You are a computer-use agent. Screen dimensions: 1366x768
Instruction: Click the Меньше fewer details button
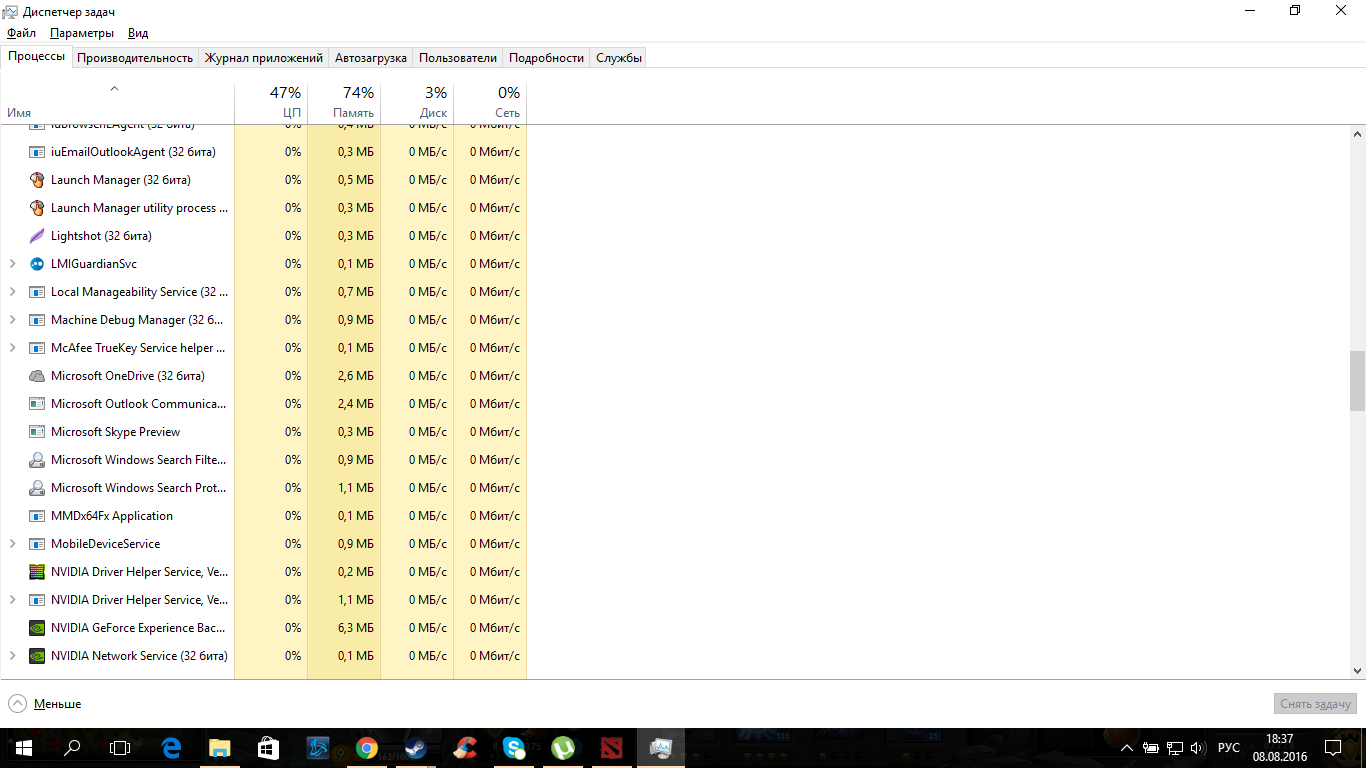(45, 704)
